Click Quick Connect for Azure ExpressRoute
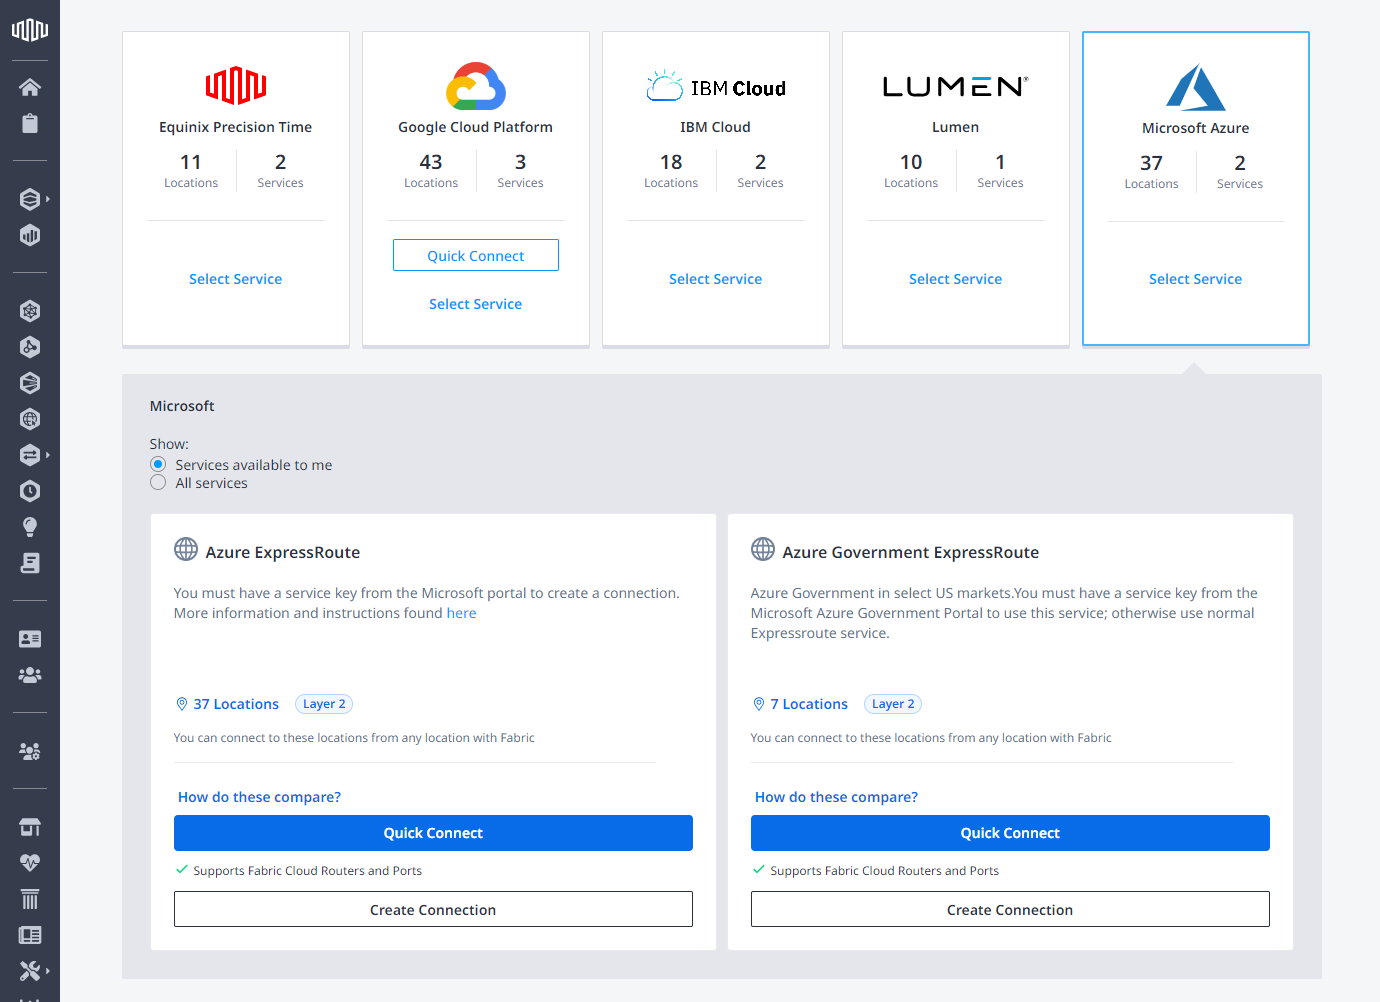Screen dimensions: 1380x1002 433,833
